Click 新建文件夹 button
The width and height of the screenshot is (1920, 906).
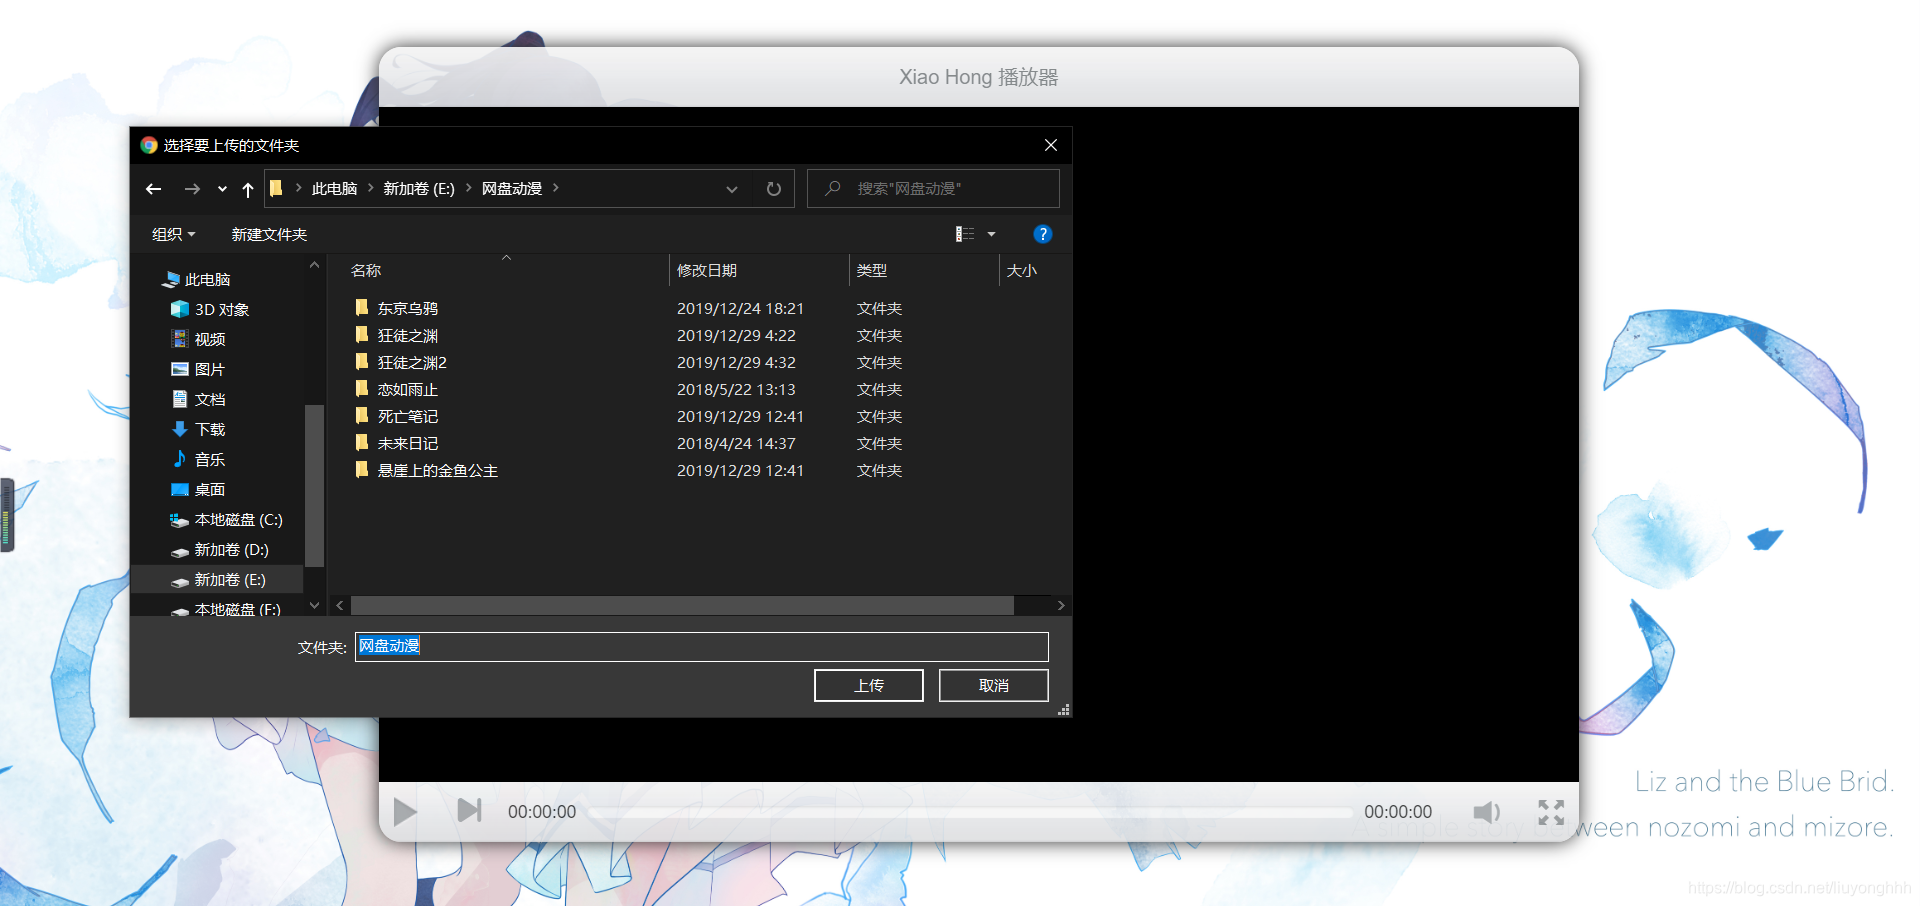coord(269,234)
